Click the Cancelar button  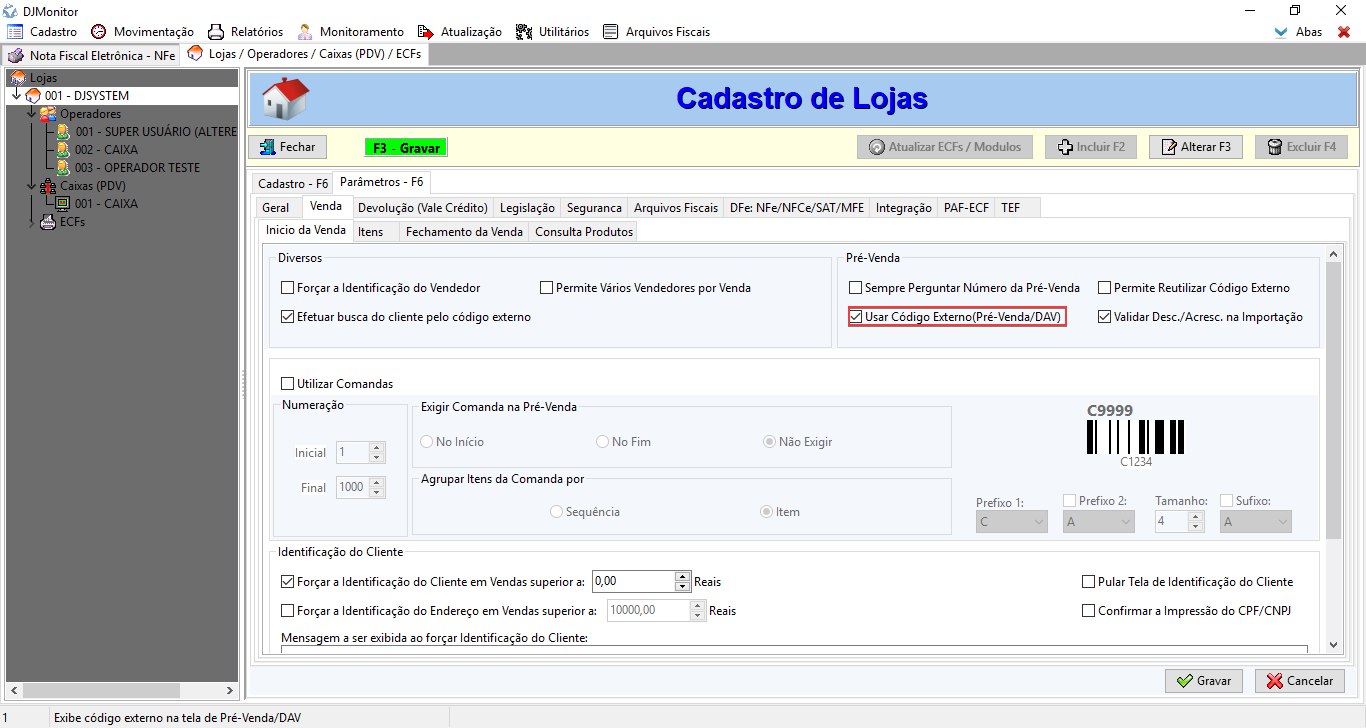pyautogui.click(x=1299, y=681)
